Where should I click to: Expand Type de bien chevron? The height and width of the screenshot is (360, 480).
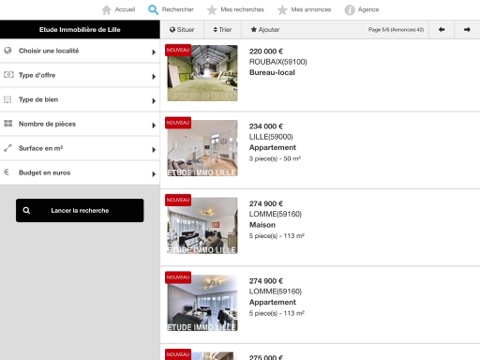coord(154,101)
